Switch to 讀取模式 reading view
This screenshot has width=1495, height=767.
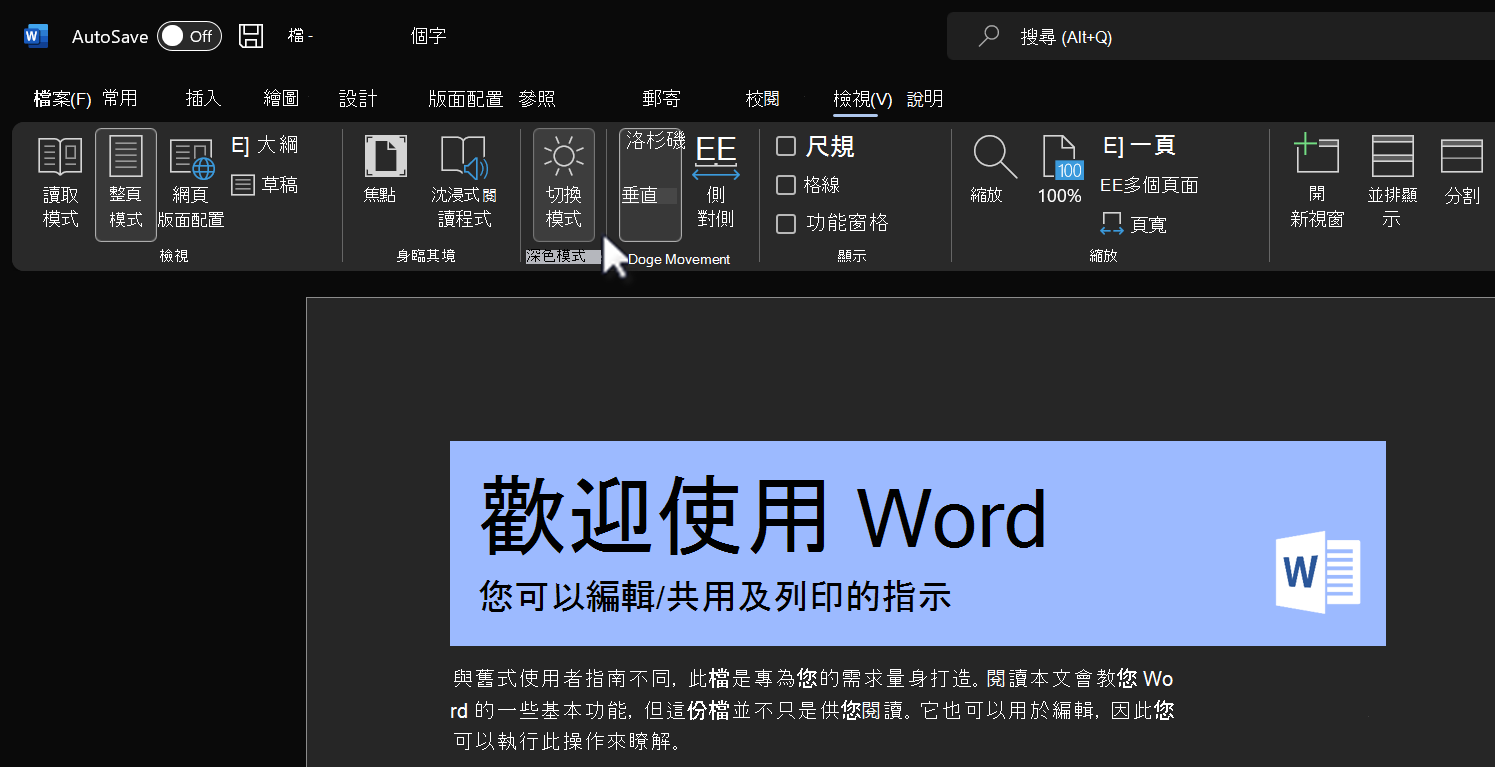point(60,184)
